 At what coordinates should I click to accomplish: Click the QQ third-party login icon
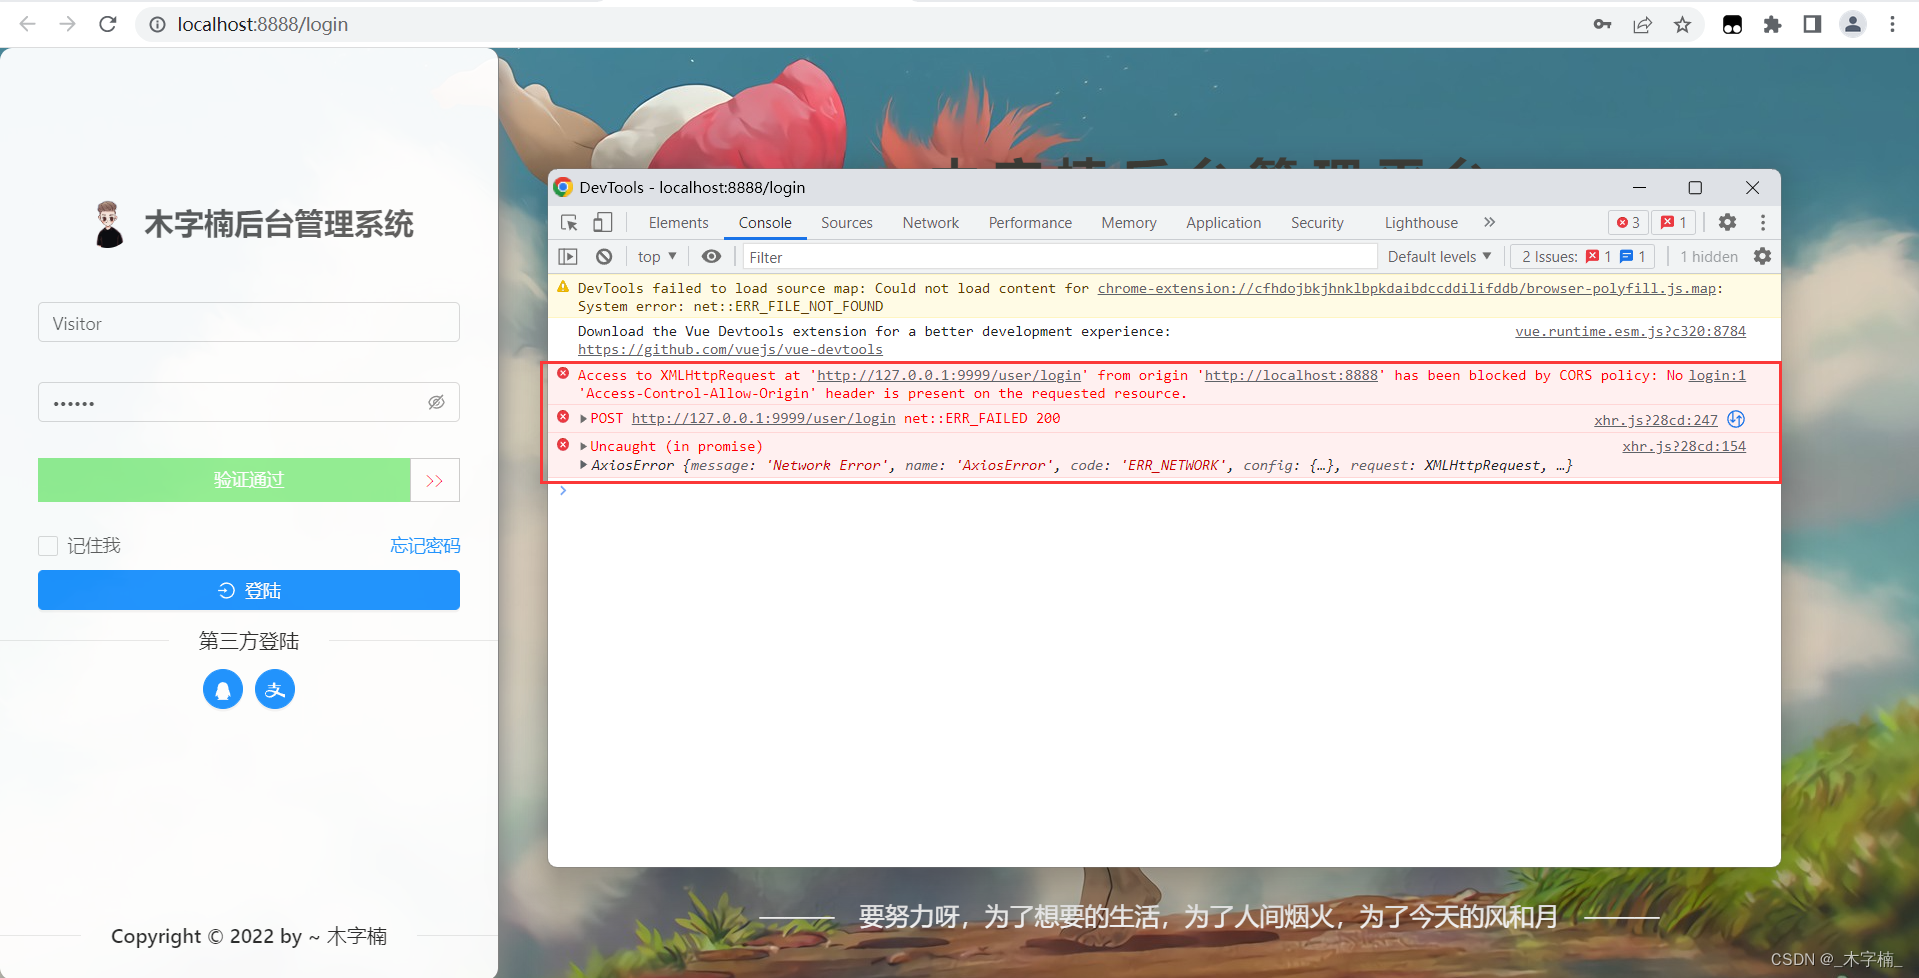click(x=223, y=689)
